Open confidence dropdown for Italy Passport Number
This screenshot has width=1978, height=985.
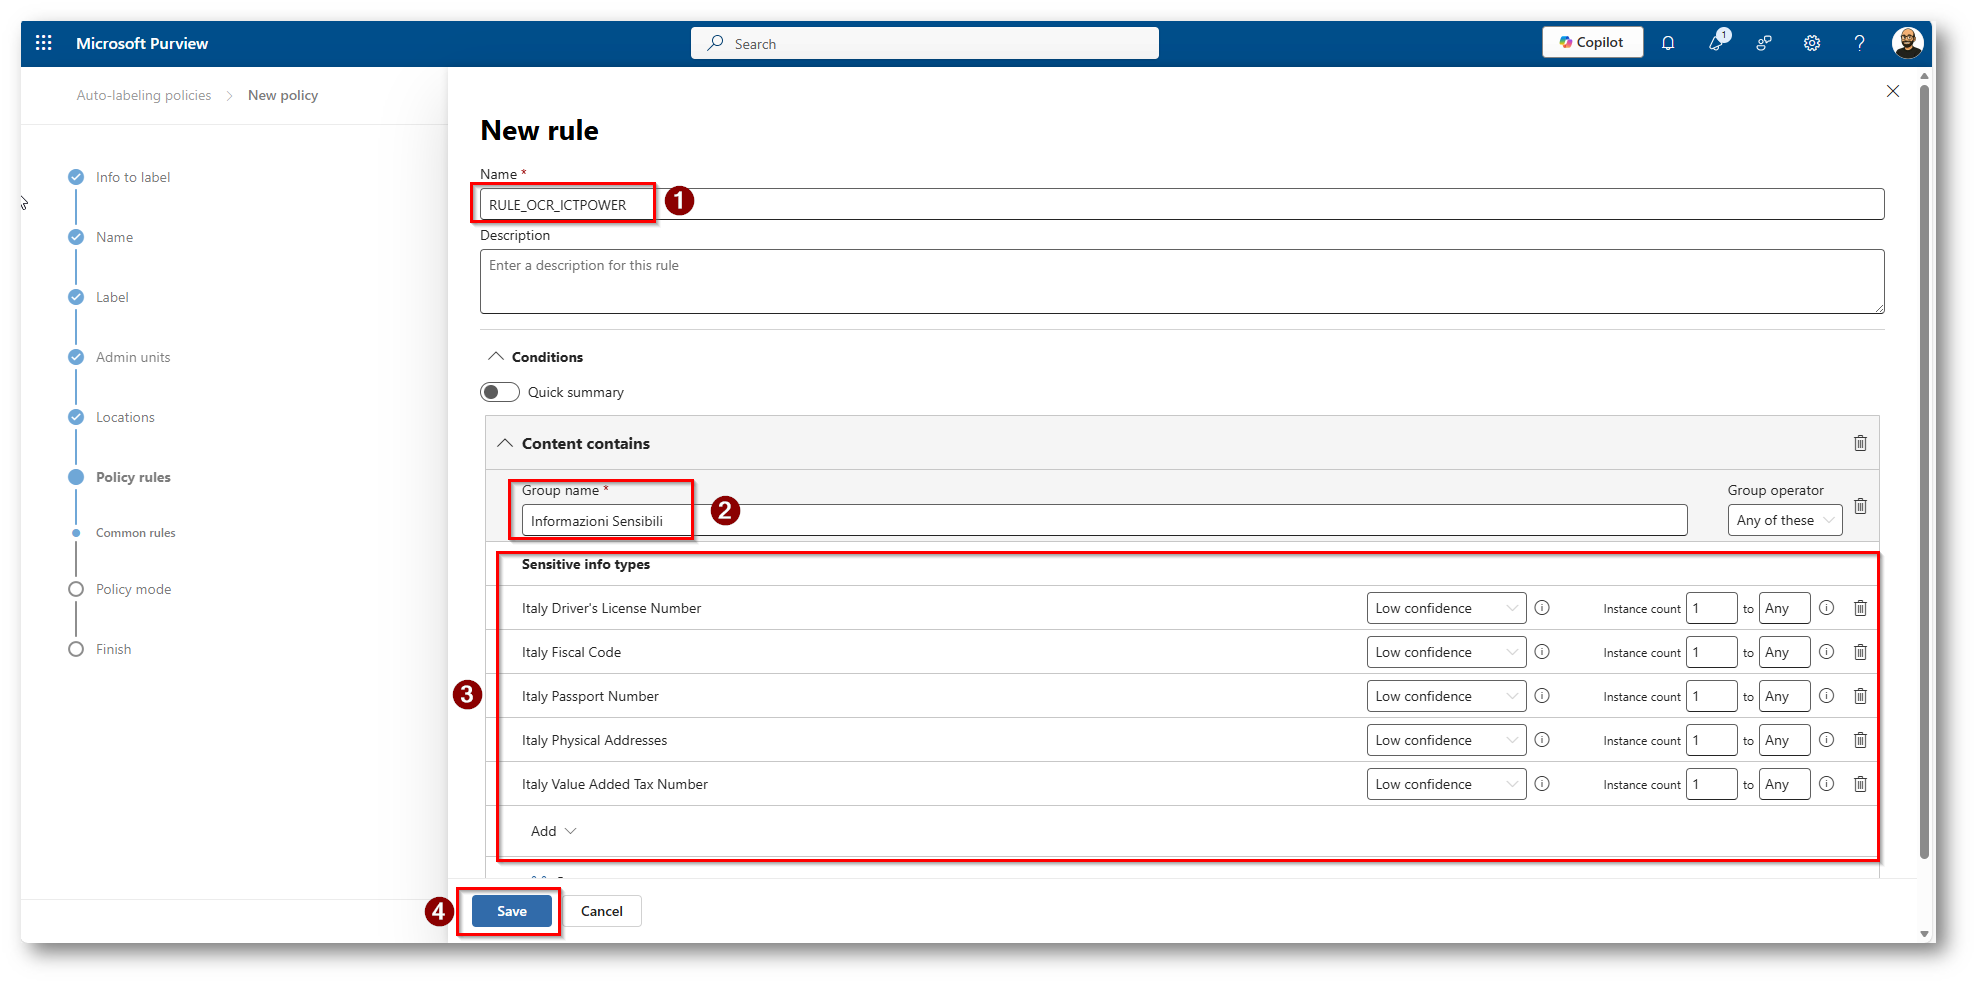click(1446, 696)
